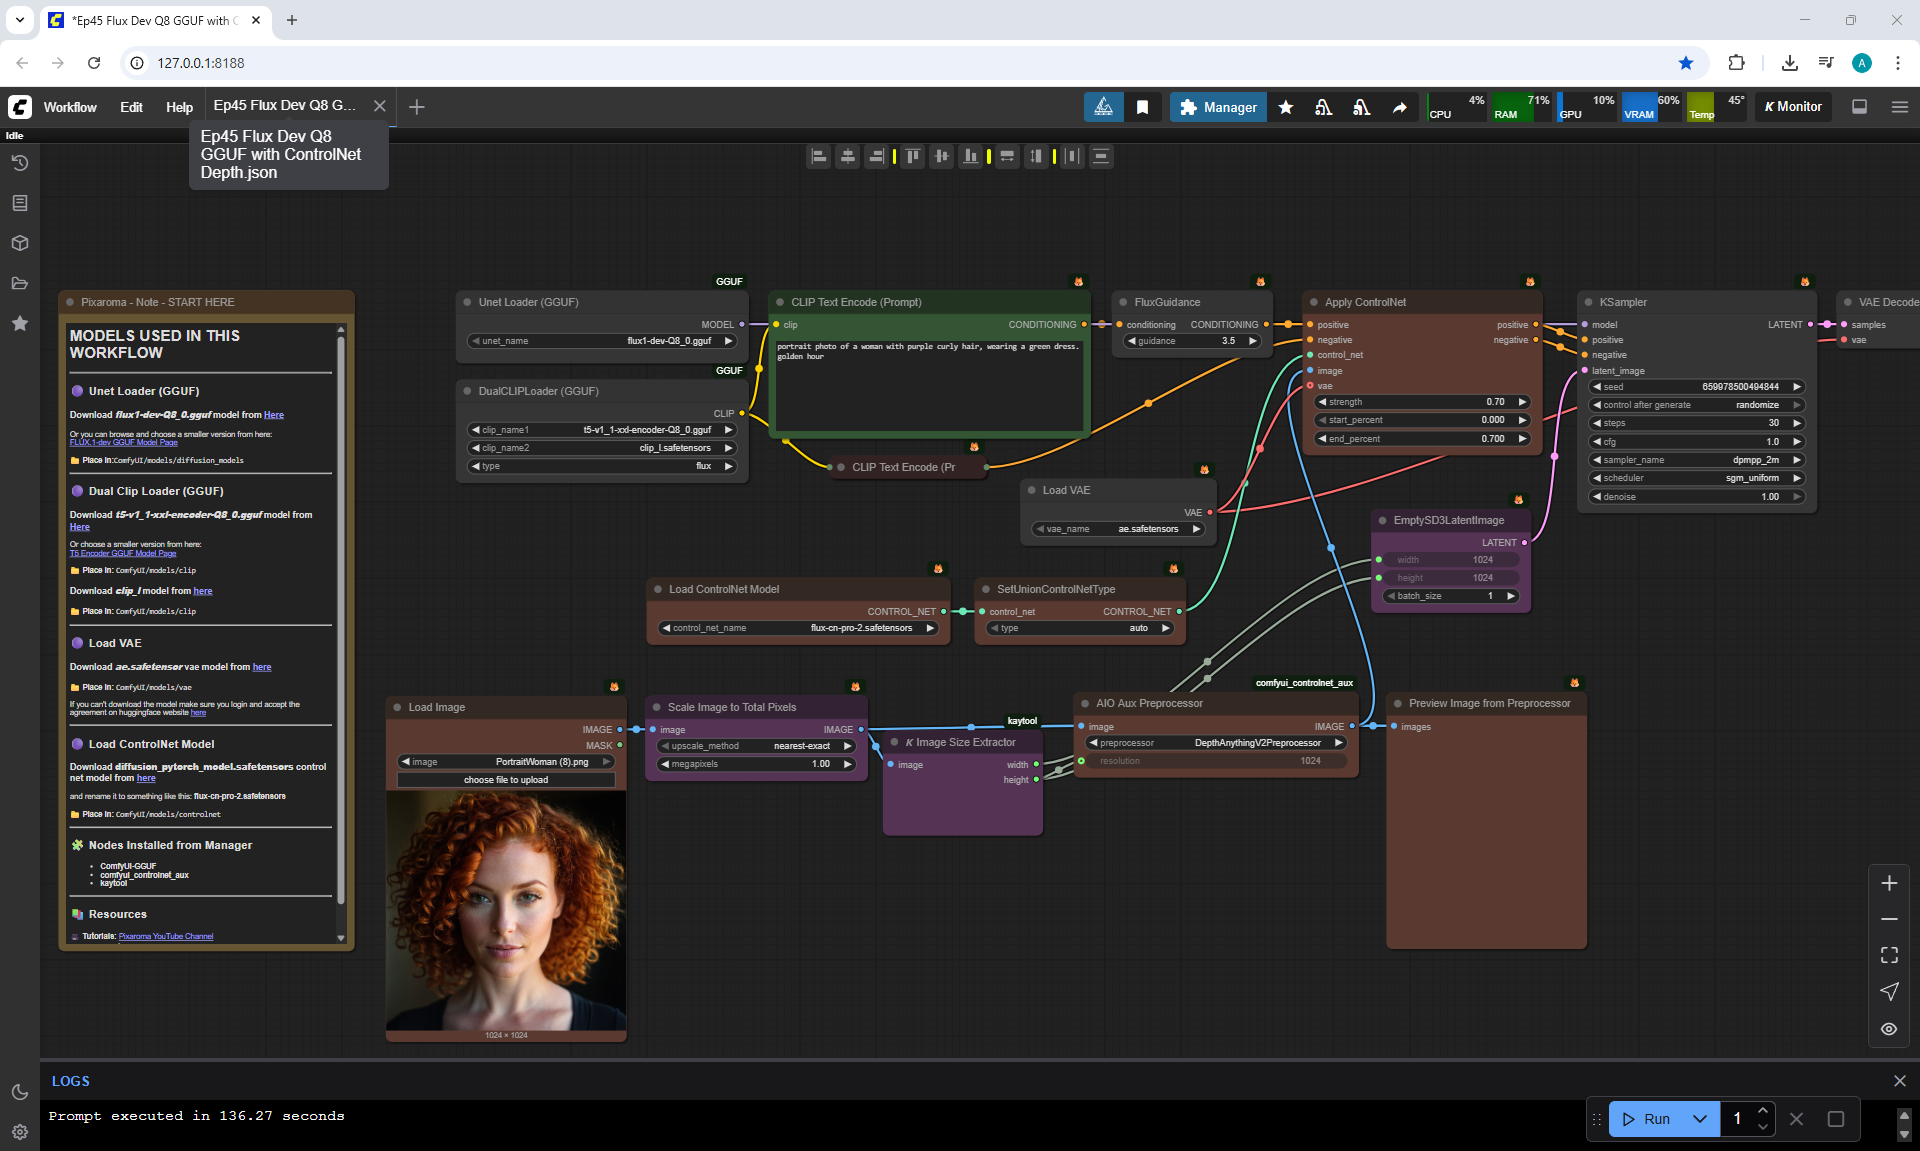
Task: Click the ControlNet strength 0.70 slider
Action: pos(1421,402)
